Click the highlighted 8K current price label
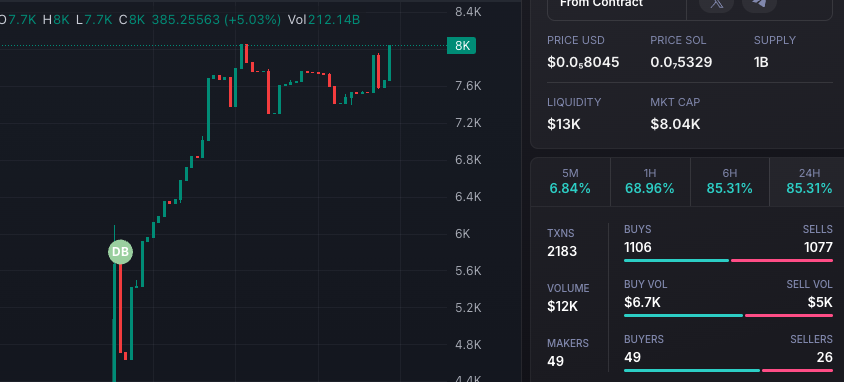This screenshot has width=844, height=382. (461, 46)
